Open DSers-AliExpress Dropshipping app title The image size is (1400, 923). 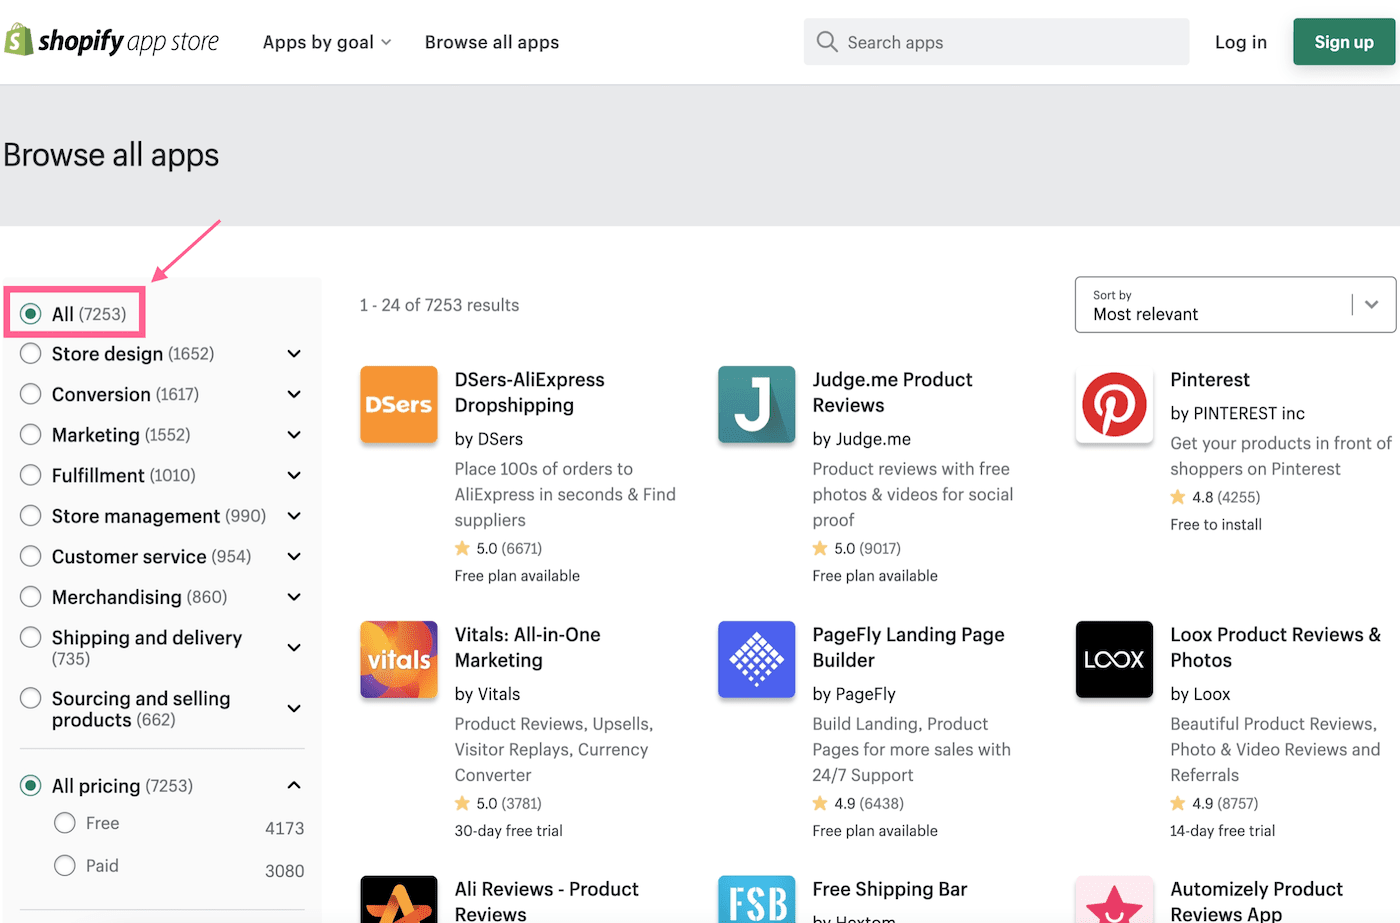pos(530,392)
